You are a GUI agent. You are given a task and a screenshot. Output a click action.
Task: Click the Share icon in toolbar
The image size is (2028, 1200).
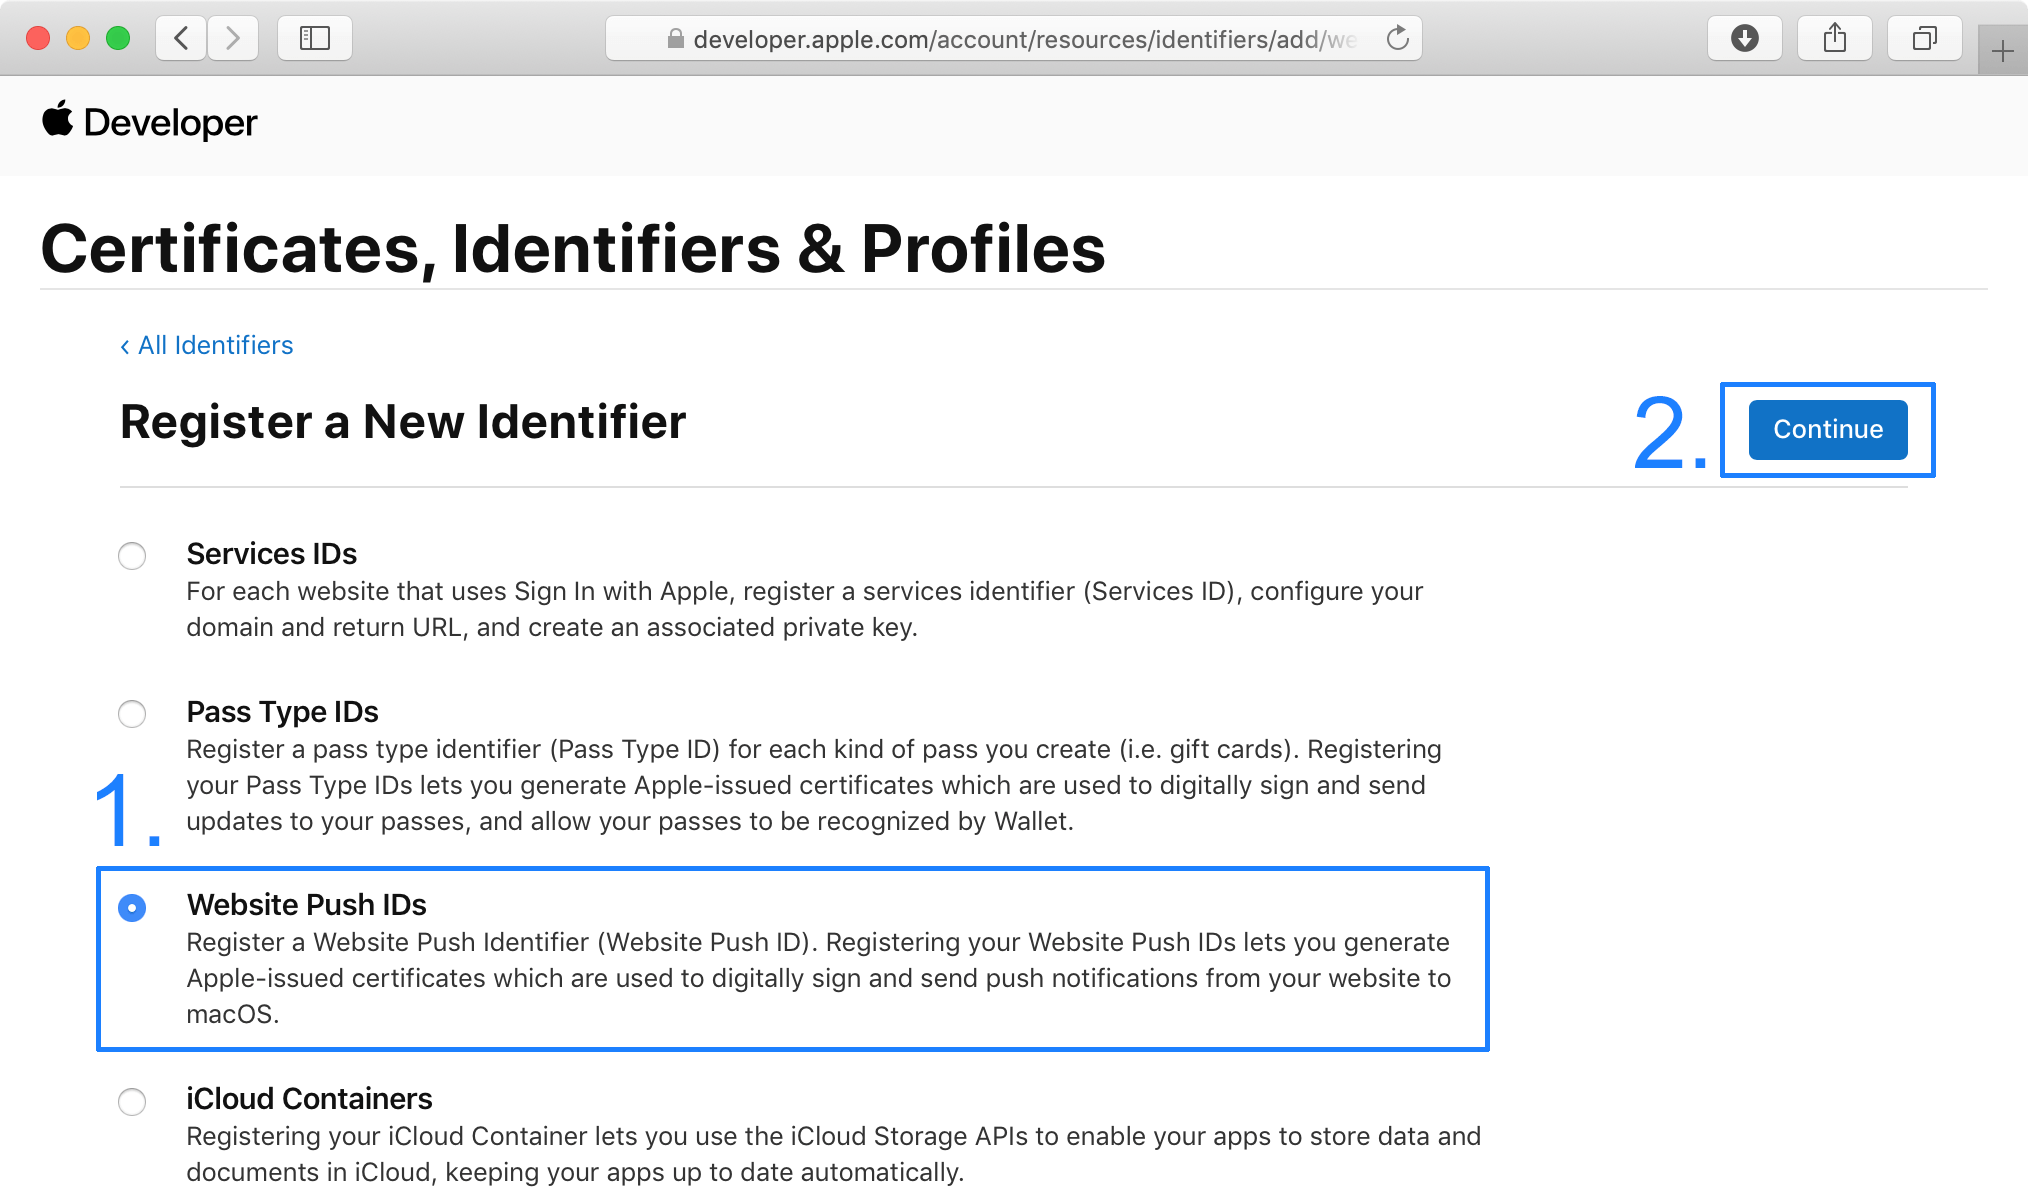[1834, 39]
